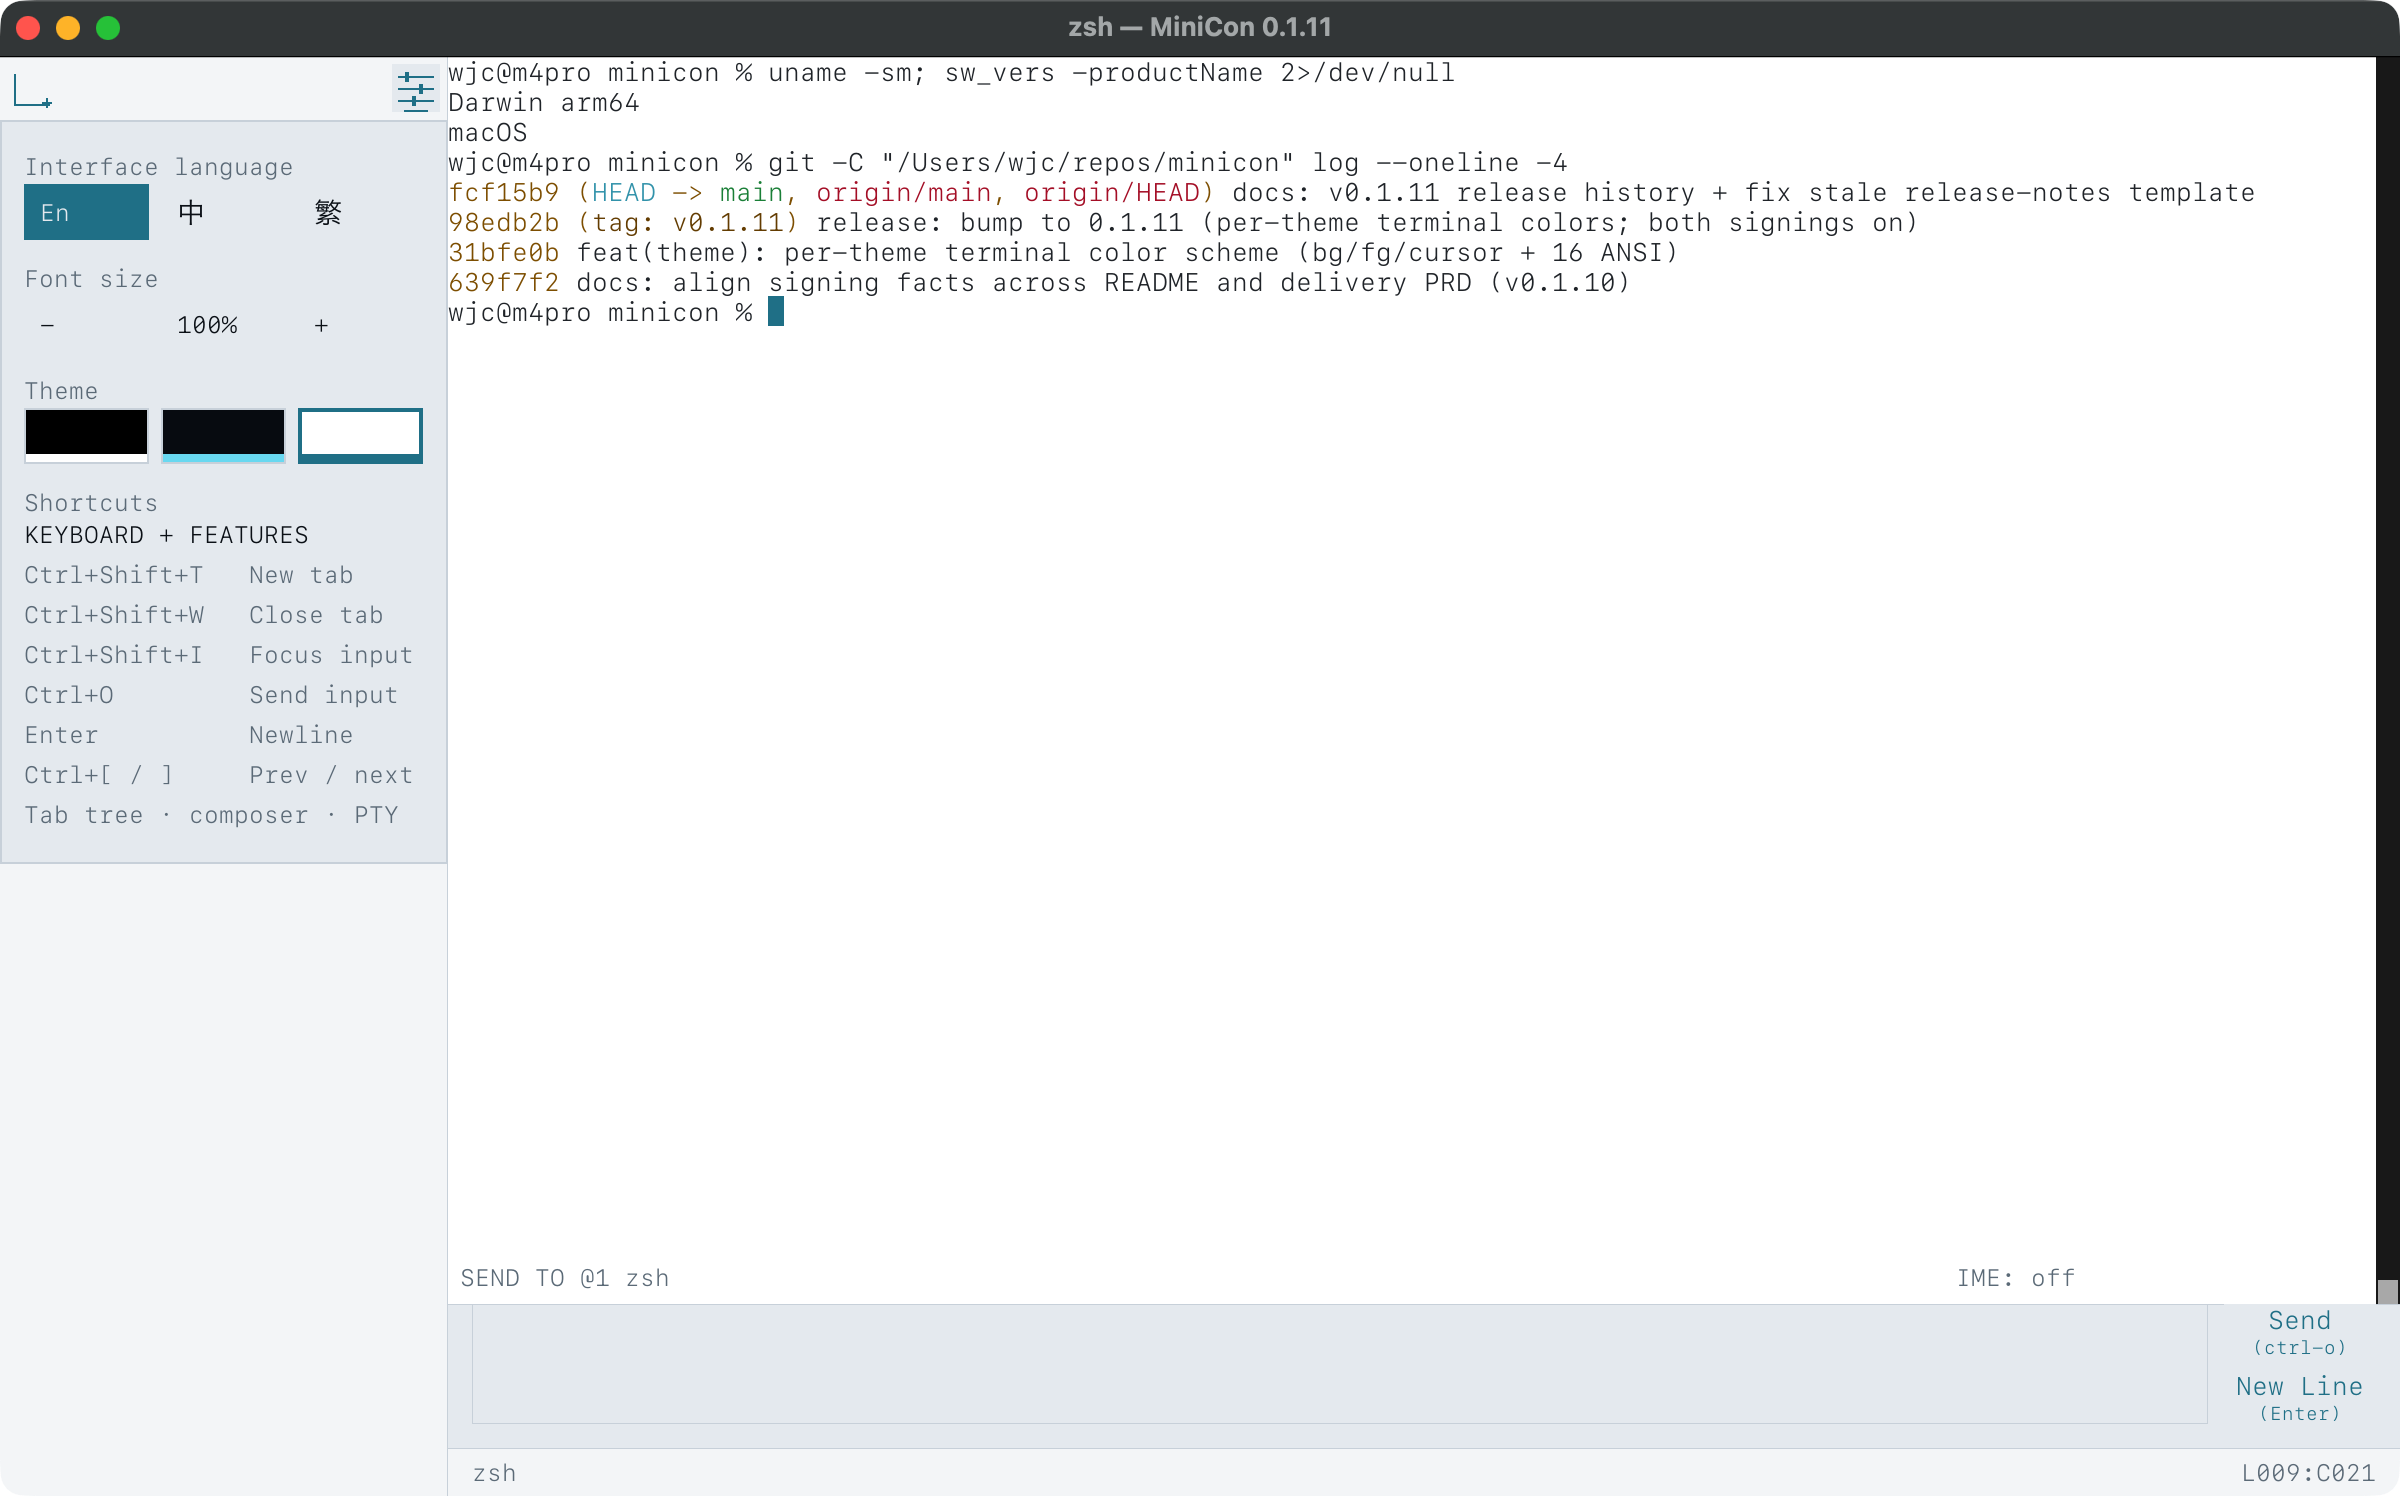2400x1496 pixels.
Task: Click the SEND TO @1 zsh label
Action: pos(565,1278)
